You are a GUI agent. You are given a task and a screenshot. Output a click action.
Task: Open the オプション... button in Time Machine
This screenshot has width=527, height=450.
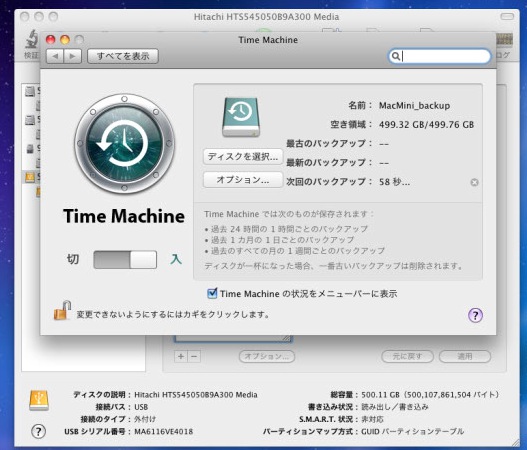pos(243,180)
